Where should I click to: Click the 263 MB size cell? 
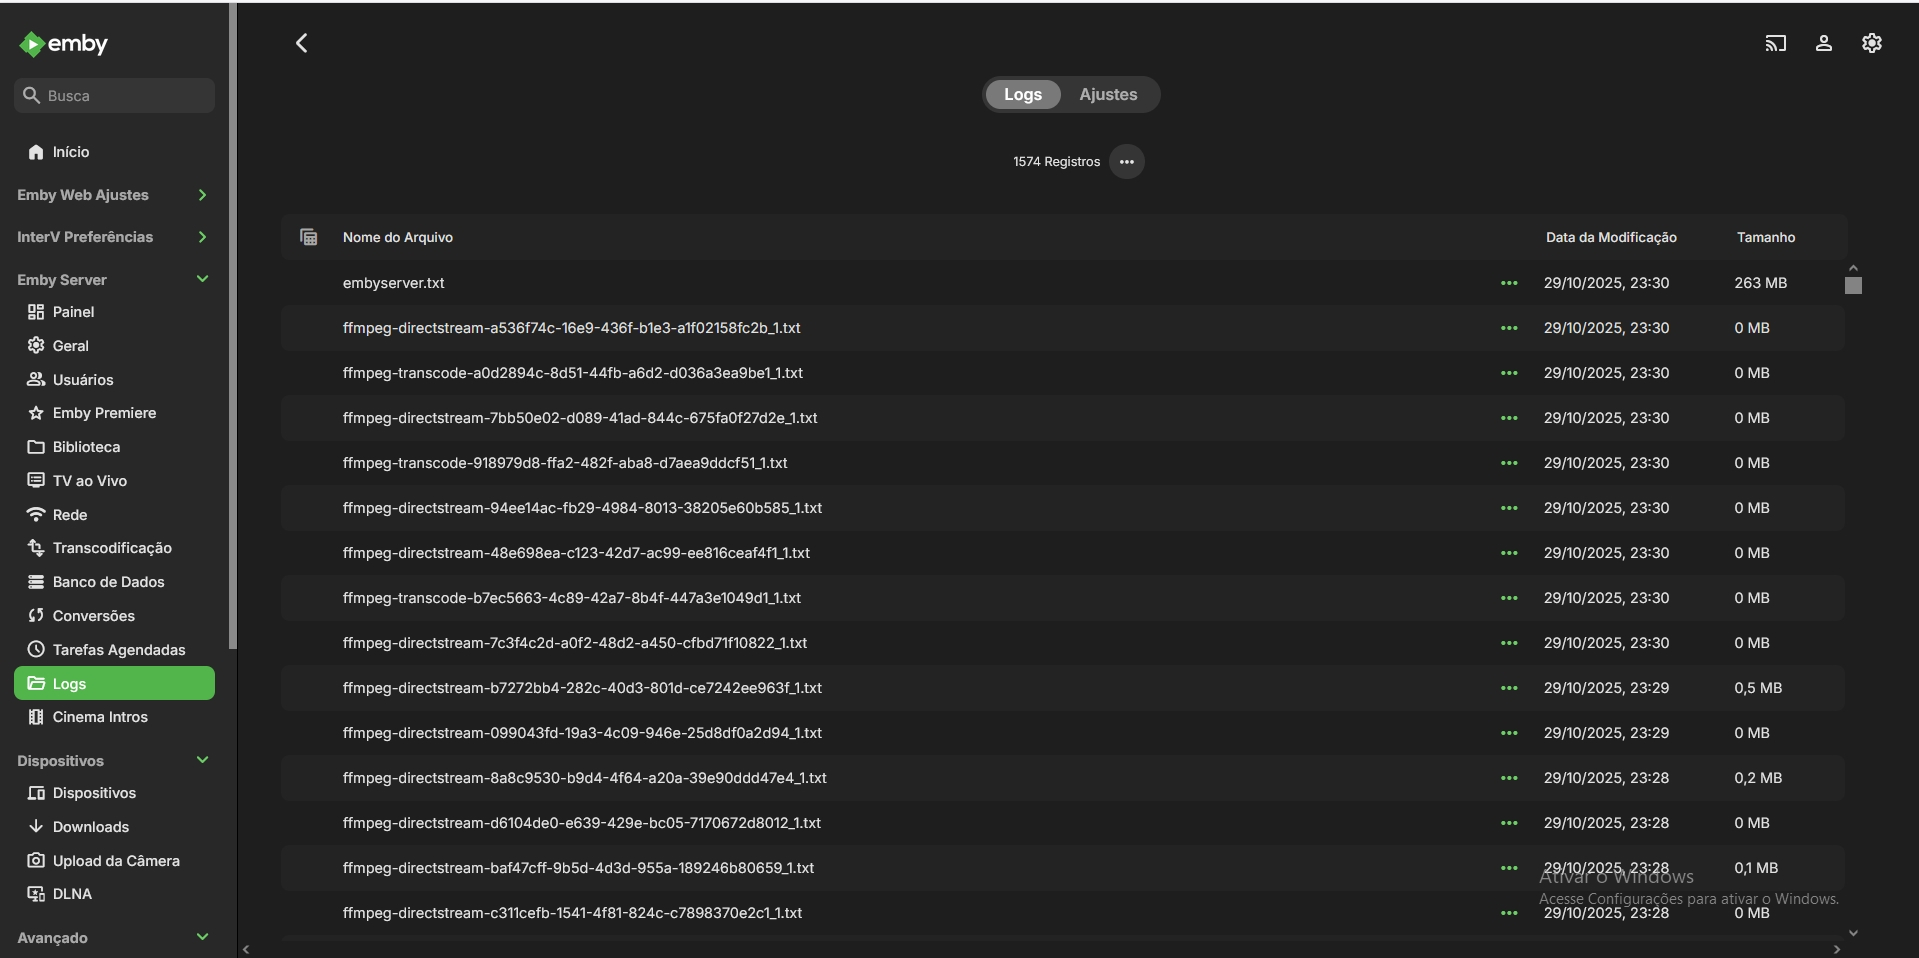tap(1760, 283)
